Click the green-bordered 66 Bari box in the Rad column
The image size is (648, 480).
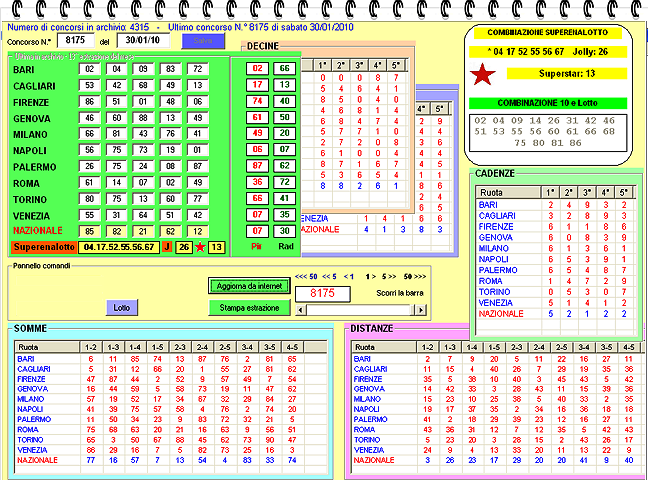click(284, 69)
